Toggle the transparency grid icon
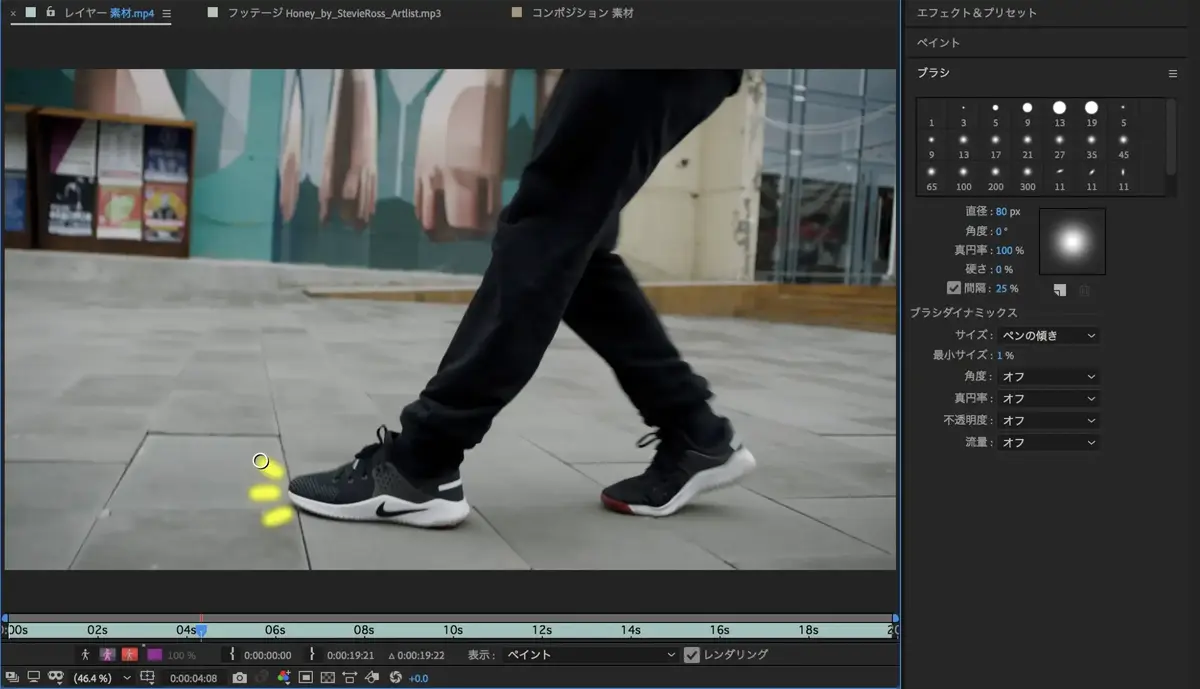 [327, 678]
